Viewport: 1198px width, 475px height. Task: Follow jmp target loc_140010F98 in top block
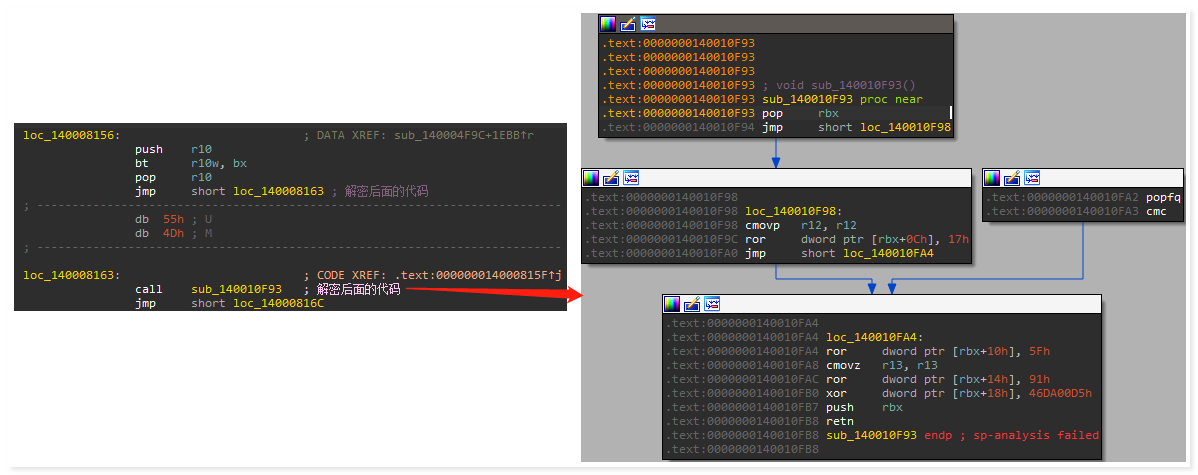click(x=904, y=128)
